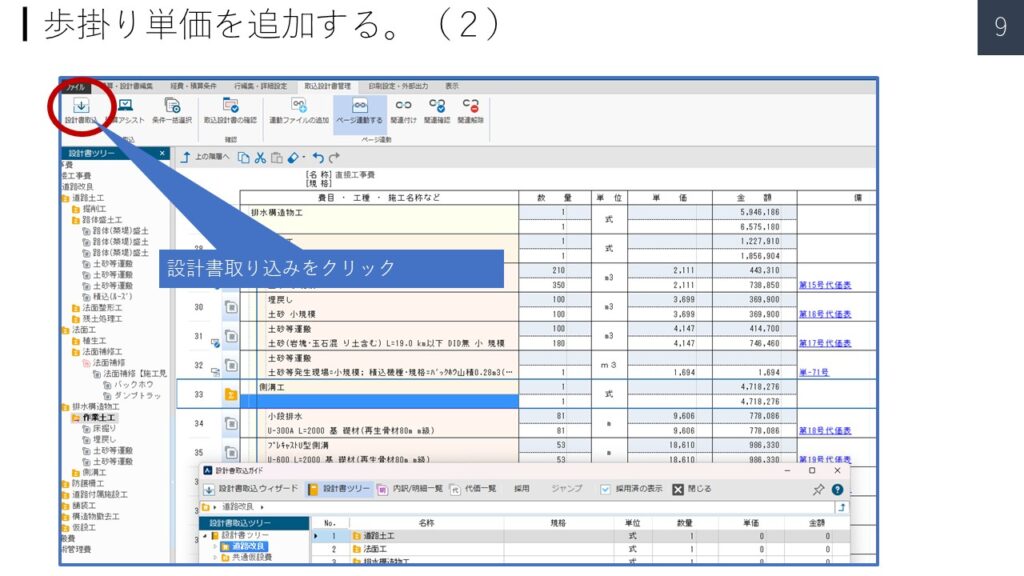This screenshot has height=576, width=1024.
Task: Open the eraser tool dropdown arrow
Action: (x=303, y=158)
